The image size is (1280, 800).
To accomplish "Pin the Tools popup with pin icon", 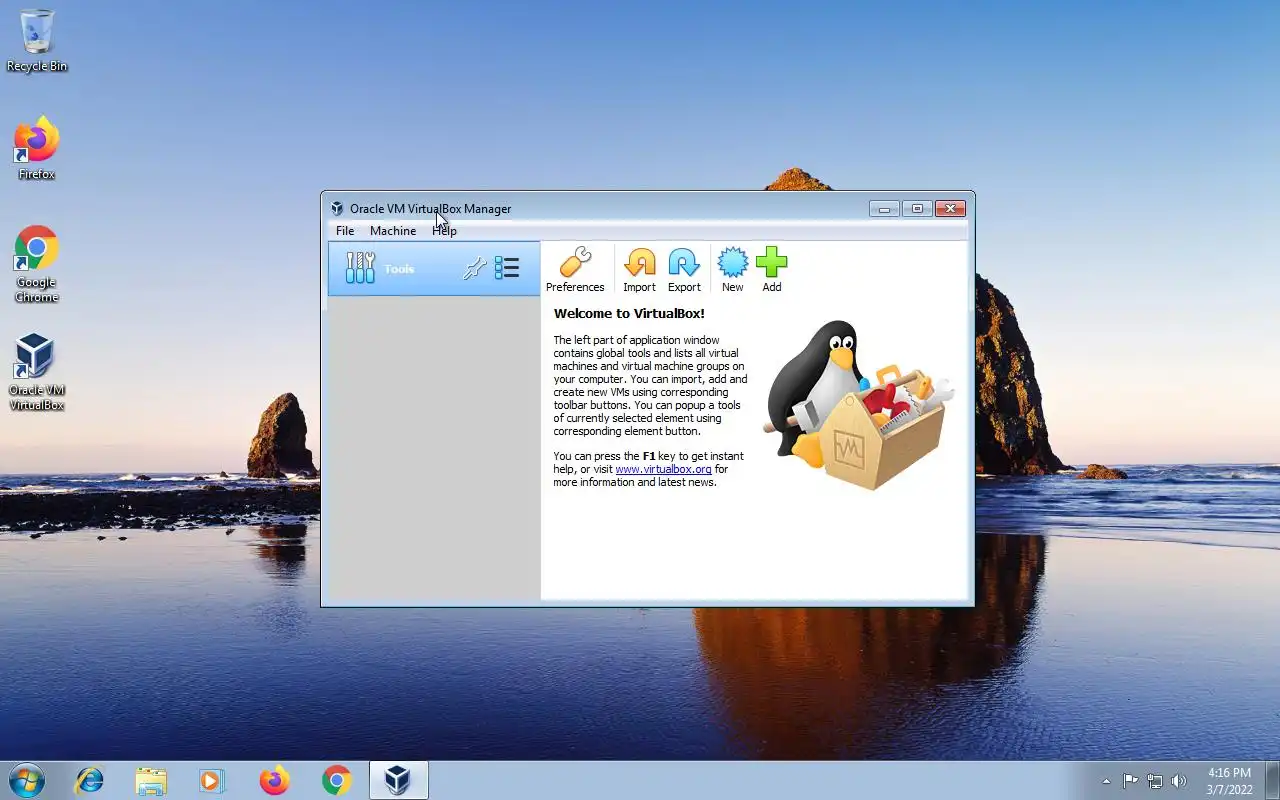I will coord(475,268).
